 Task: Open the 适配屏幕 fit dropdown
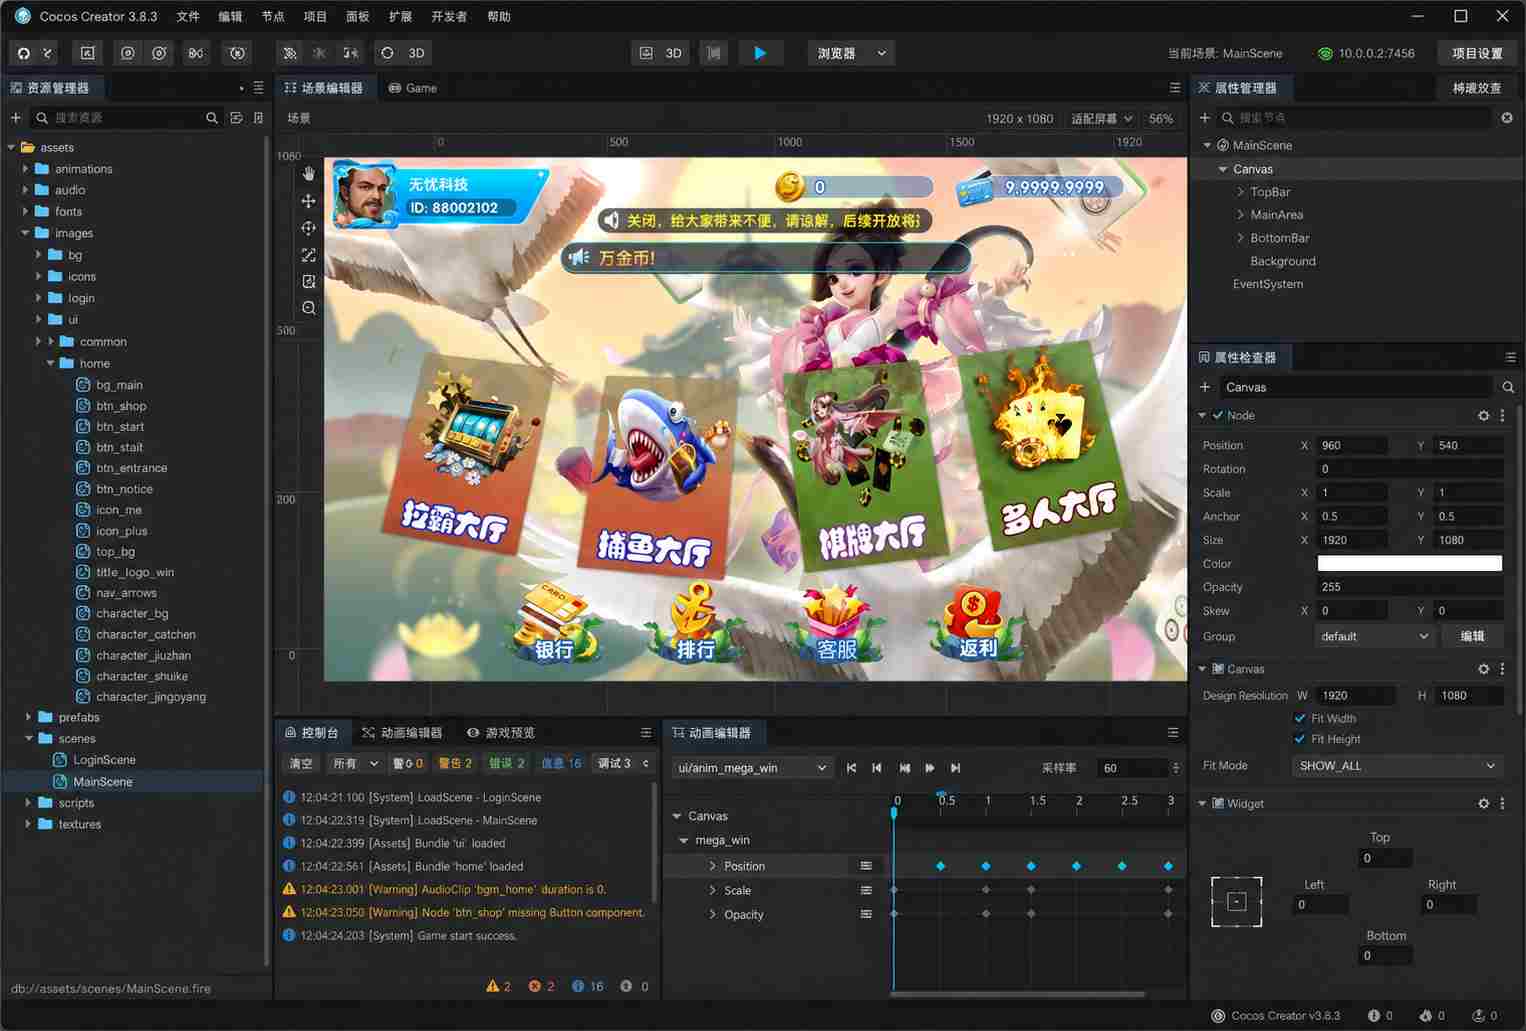coord(1101,118)
